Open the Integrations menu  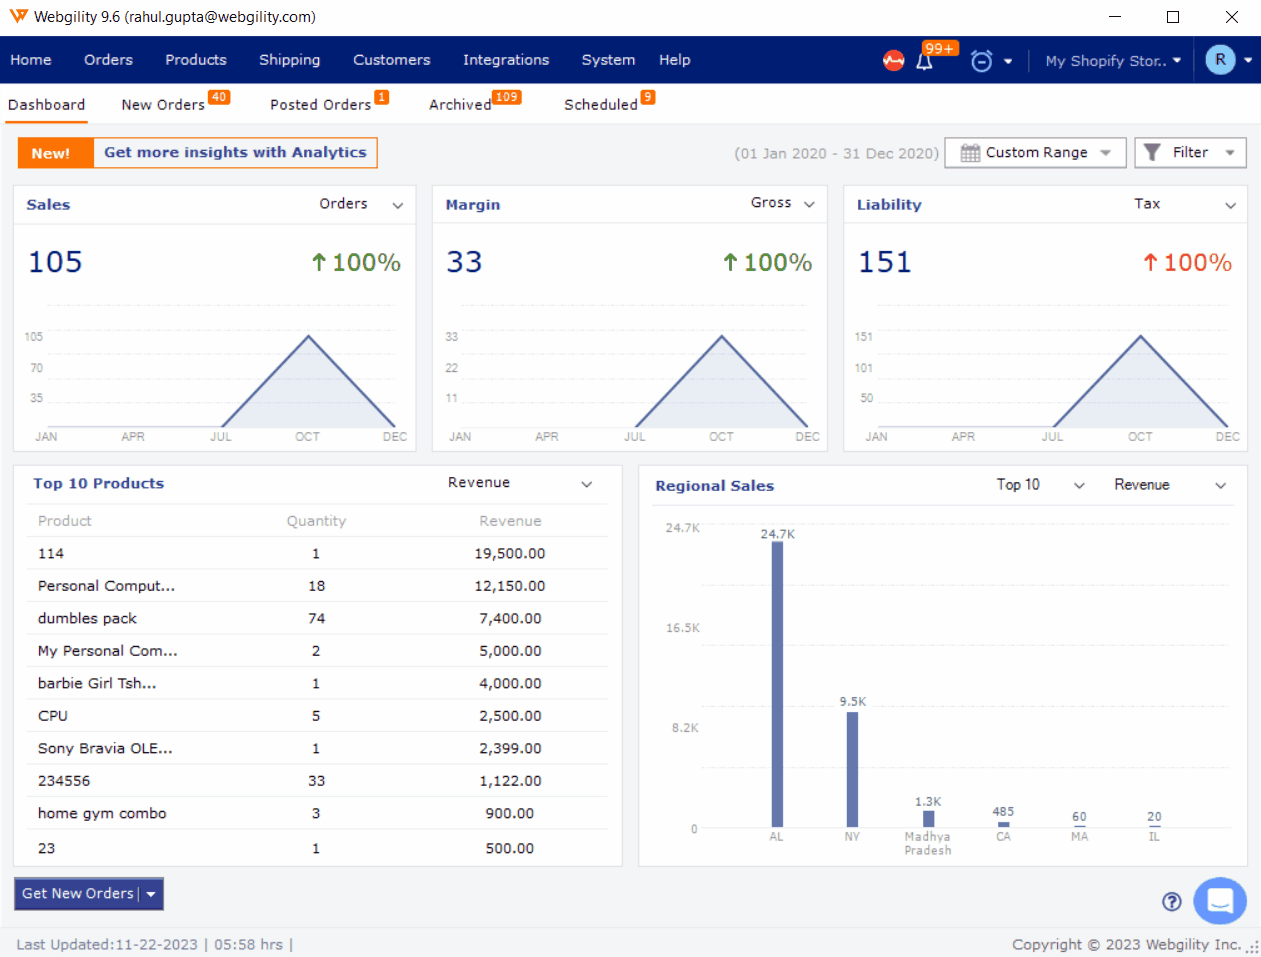pos(505,60)
